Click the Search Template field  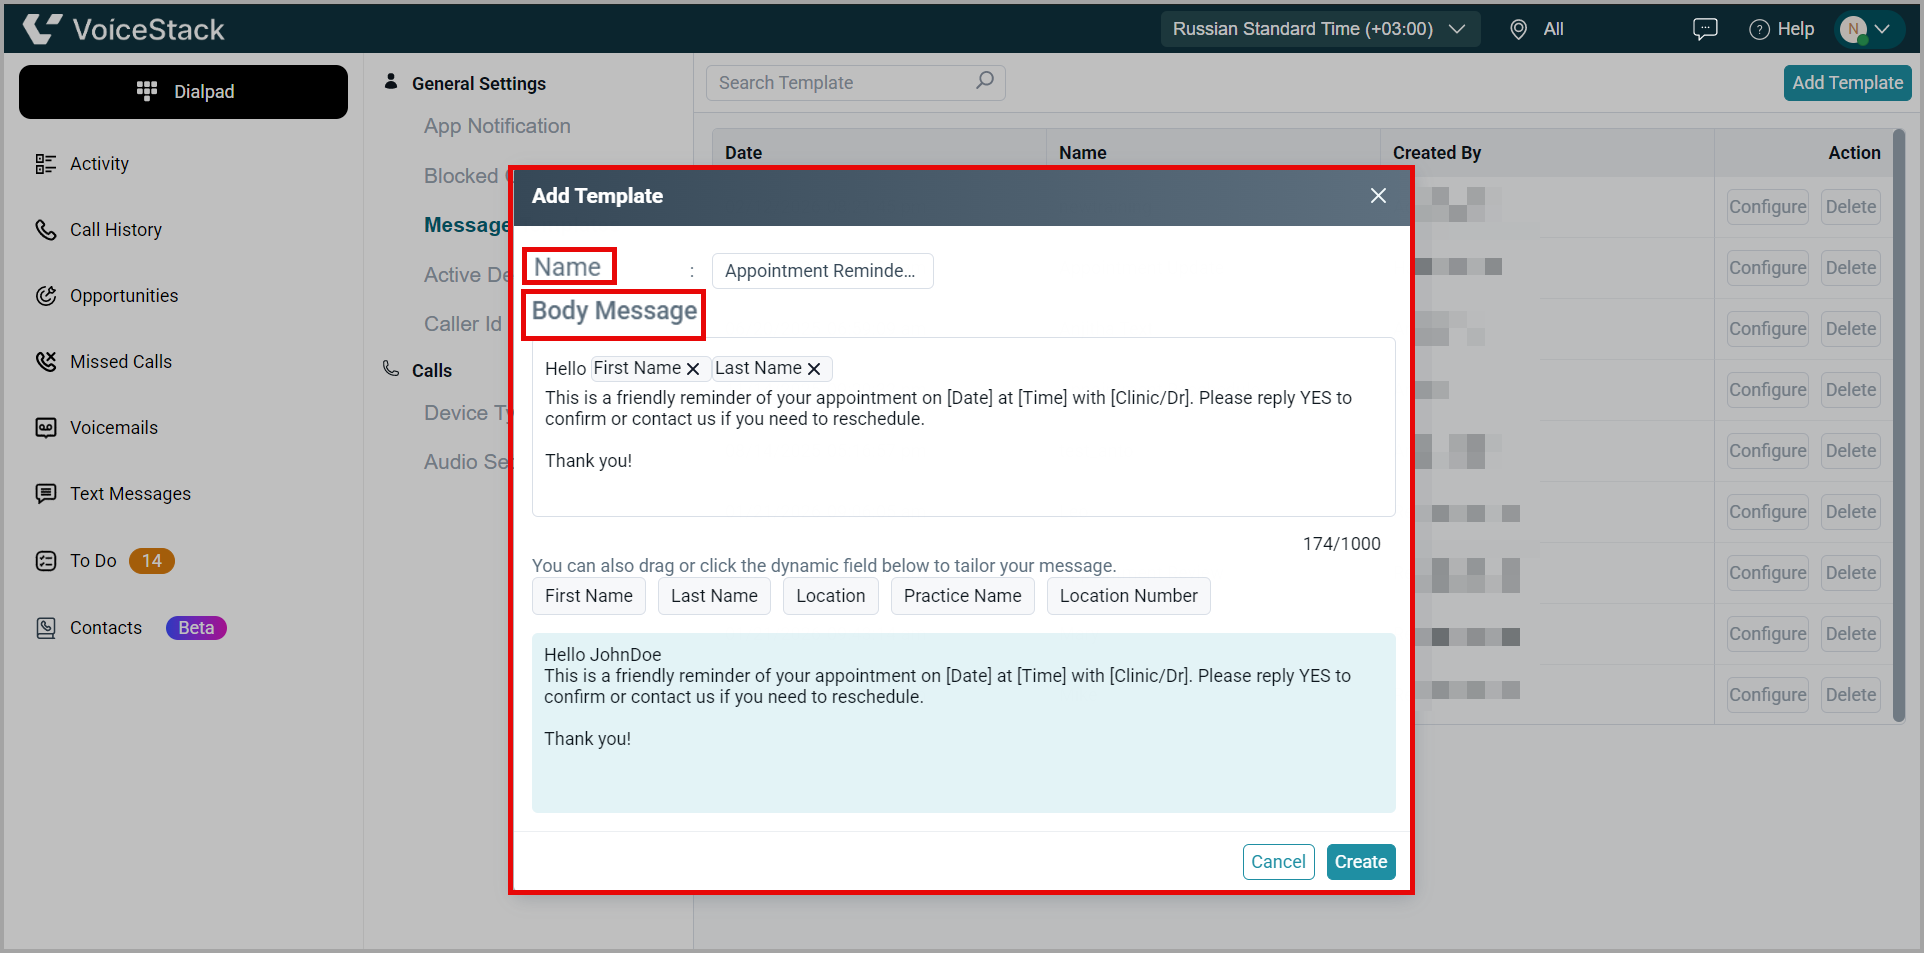point(856,83)
